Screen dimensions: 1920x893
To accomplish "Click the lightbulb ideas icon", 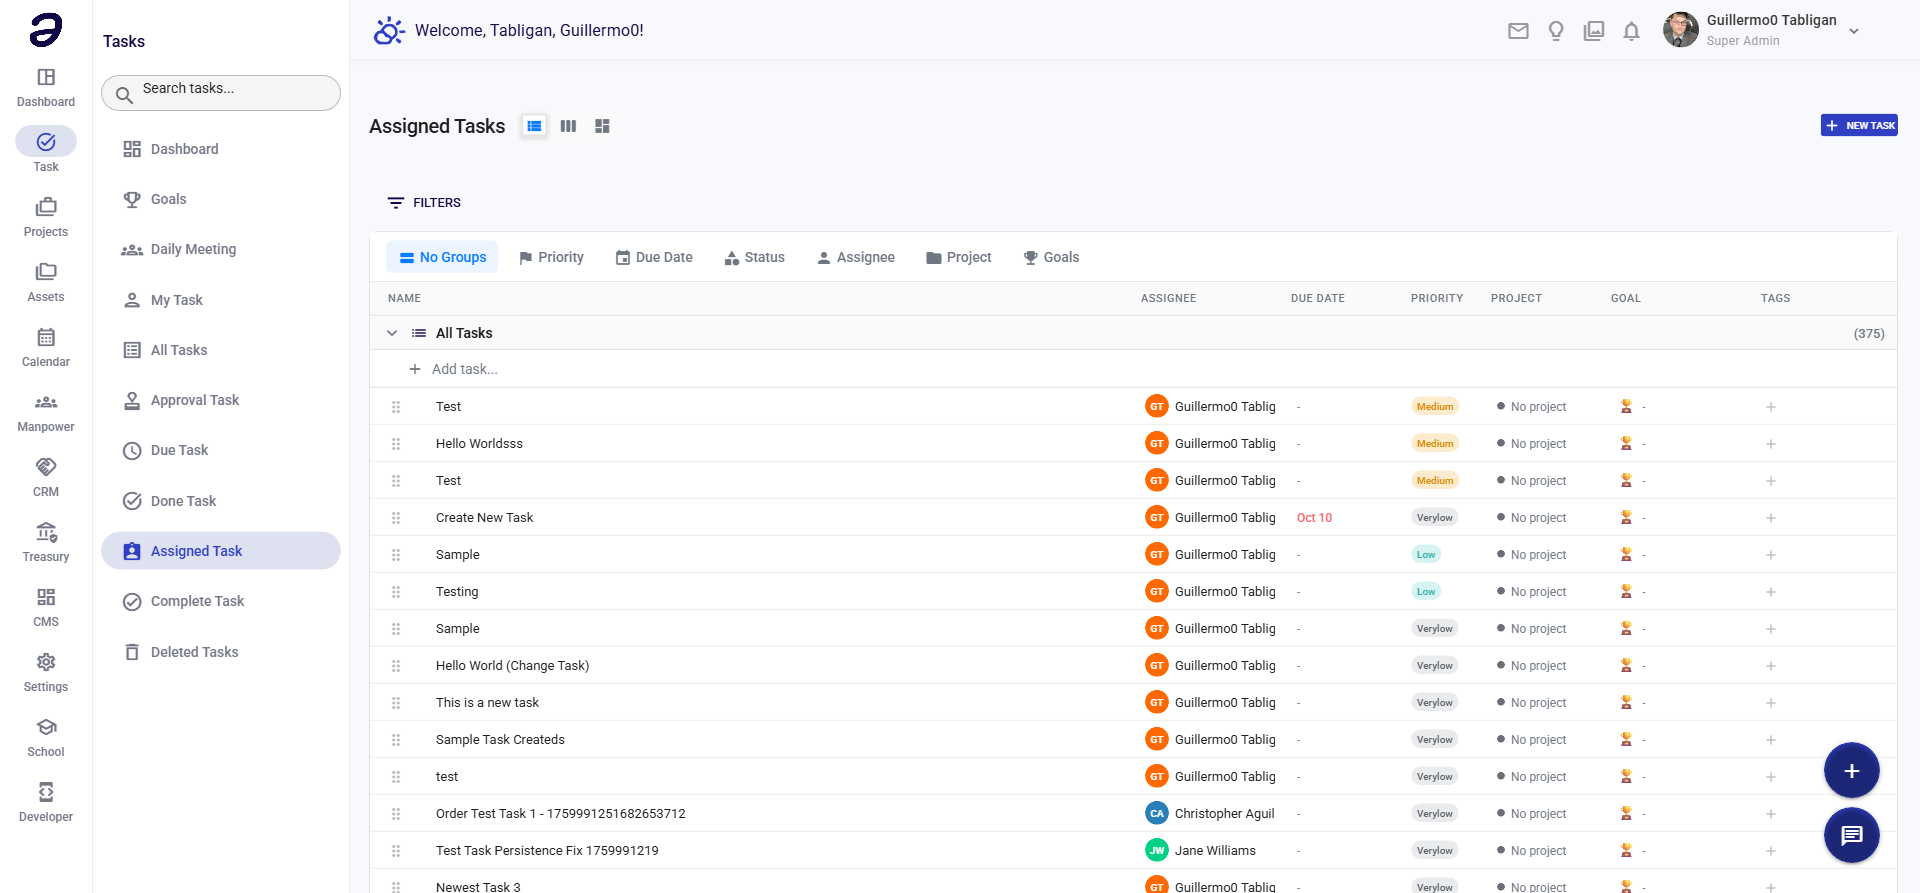I will 1556,31.
